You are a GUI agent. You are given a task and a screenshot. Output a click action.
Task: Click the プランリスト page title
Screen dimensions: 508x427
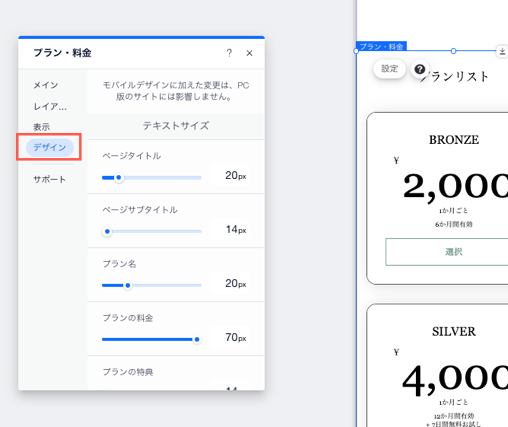pyautogui.click(x=455, y=77)
